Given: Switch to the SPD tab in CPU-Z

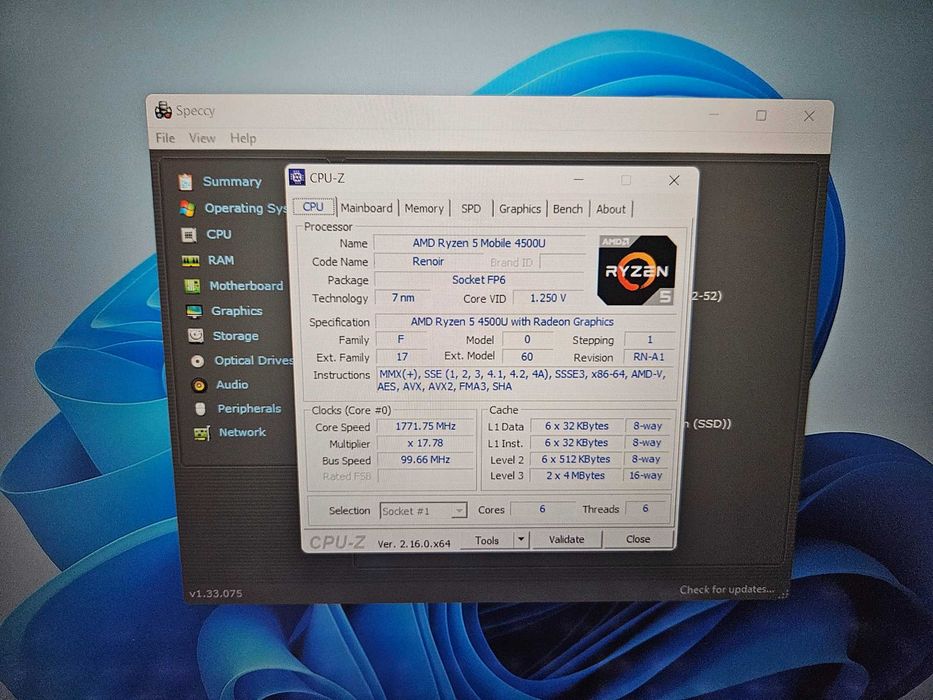Looking at the screenshot, I should click(471, 209).
